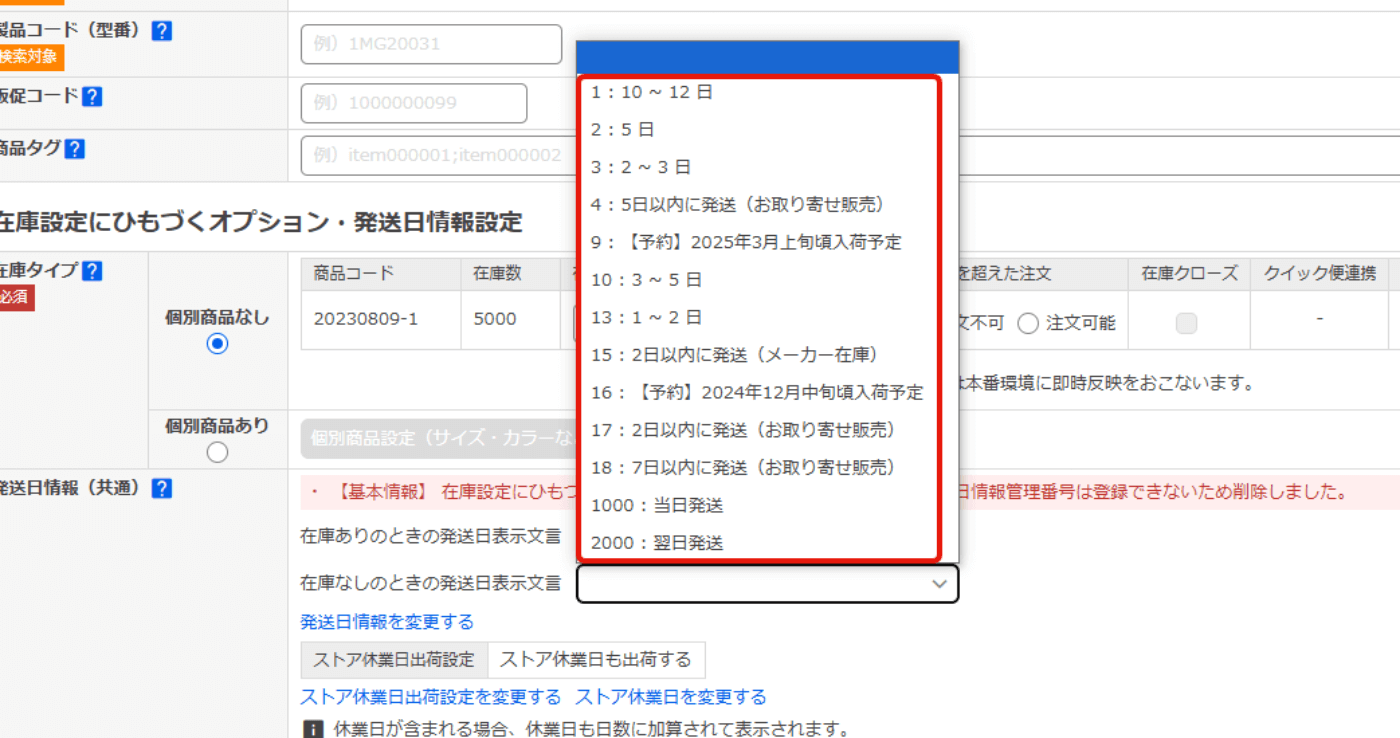Image resolution: width=1400 pixels, height=738 pixels.
Task: Open help icon beside 販促コード
Action: (x=92, y=97)
